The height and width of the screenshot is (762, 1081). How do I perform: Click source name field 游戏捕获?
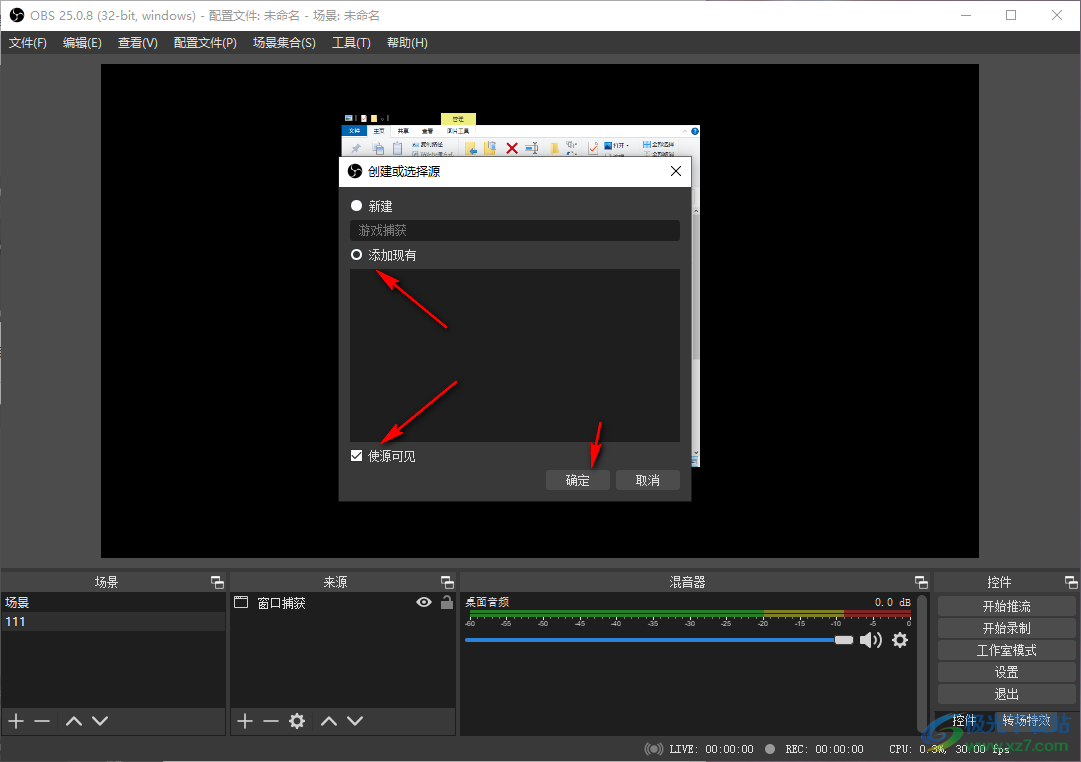(x=515, y=230)
